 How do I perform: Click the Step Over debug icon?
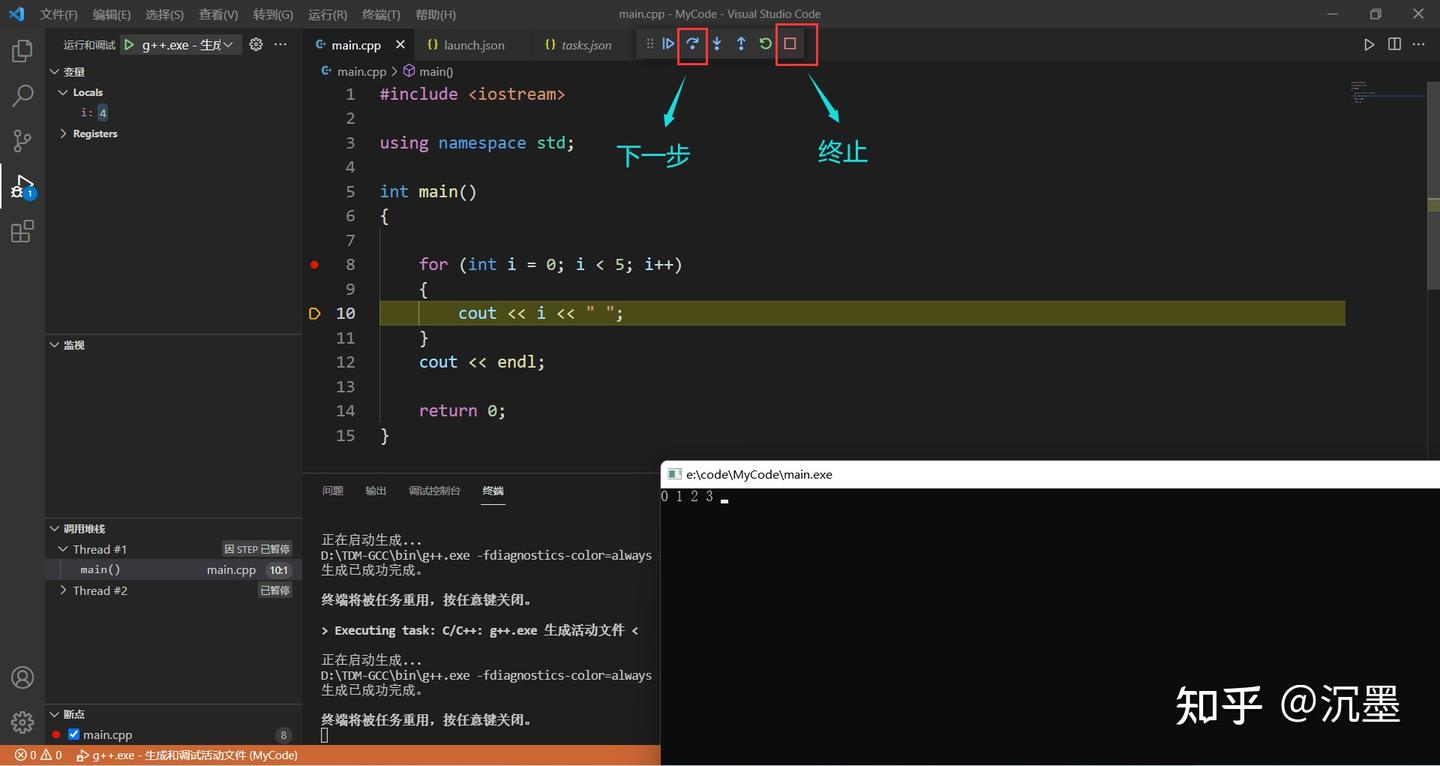(692, 43)
